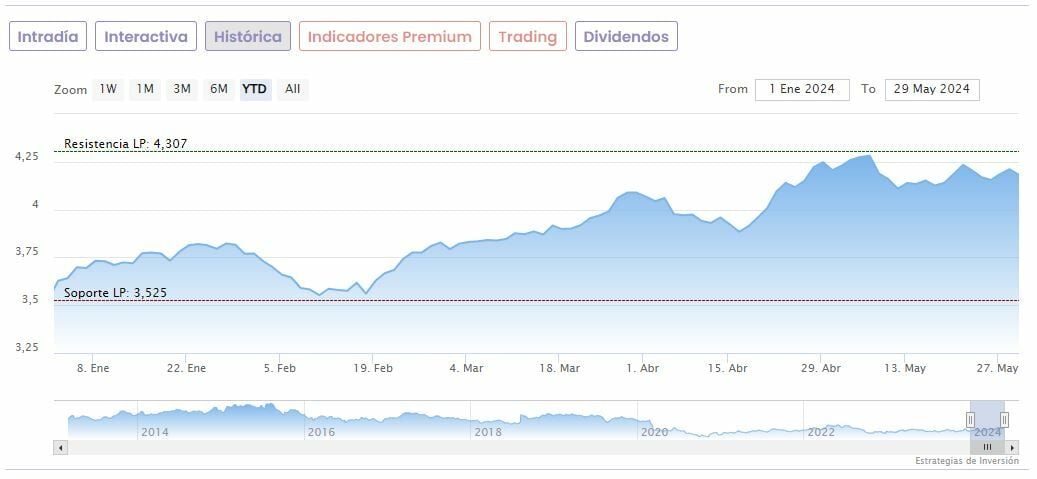
Task: Select the YTD zoom range
Action: pos(255,89)
